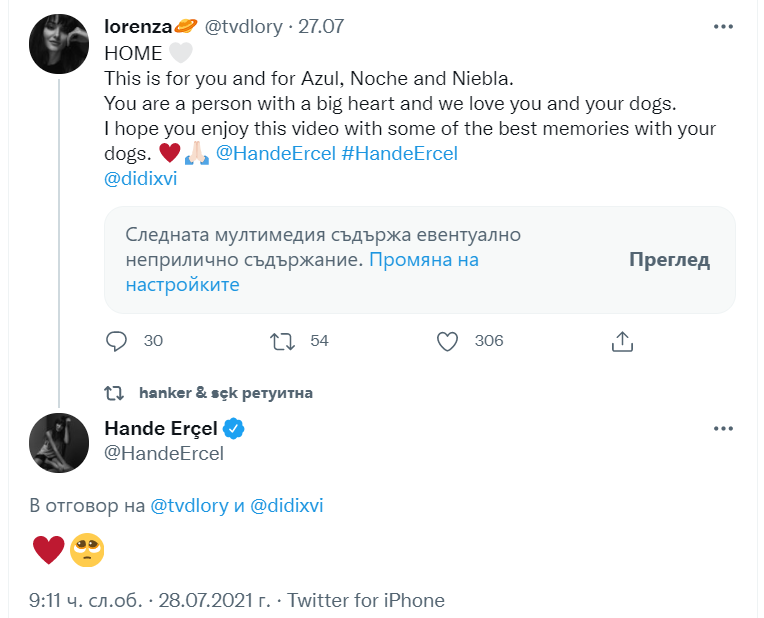Viewport: 764px width, 618px height.
Task: Click the retweet arrows icon
Action: pyautogui.click(x=283, y=341)
